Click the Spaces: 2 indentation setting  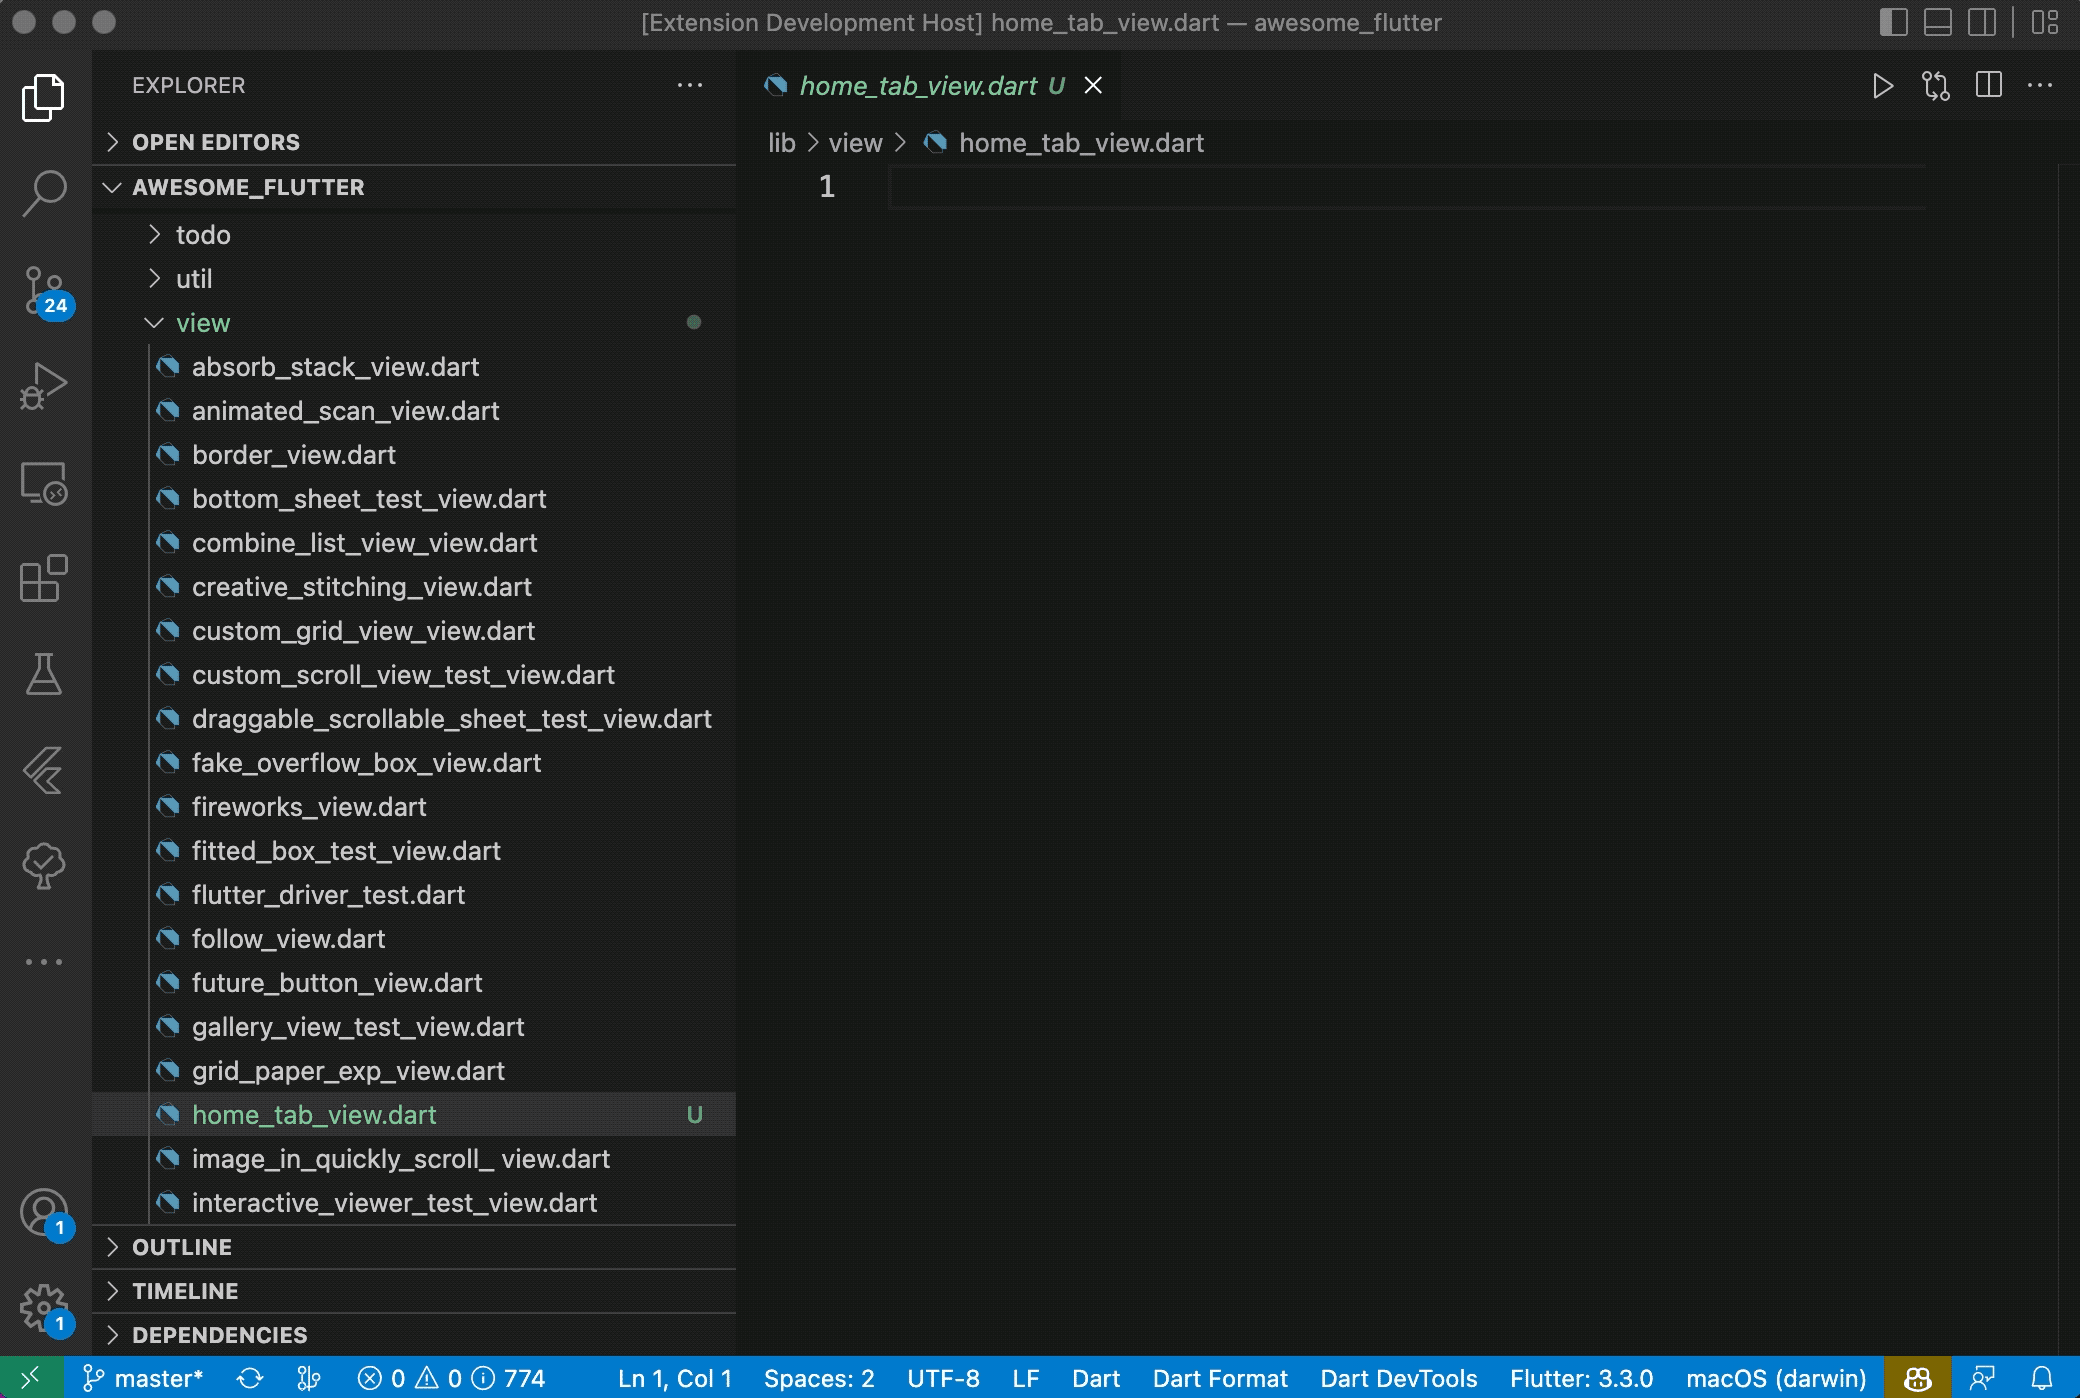(819, 1379)
